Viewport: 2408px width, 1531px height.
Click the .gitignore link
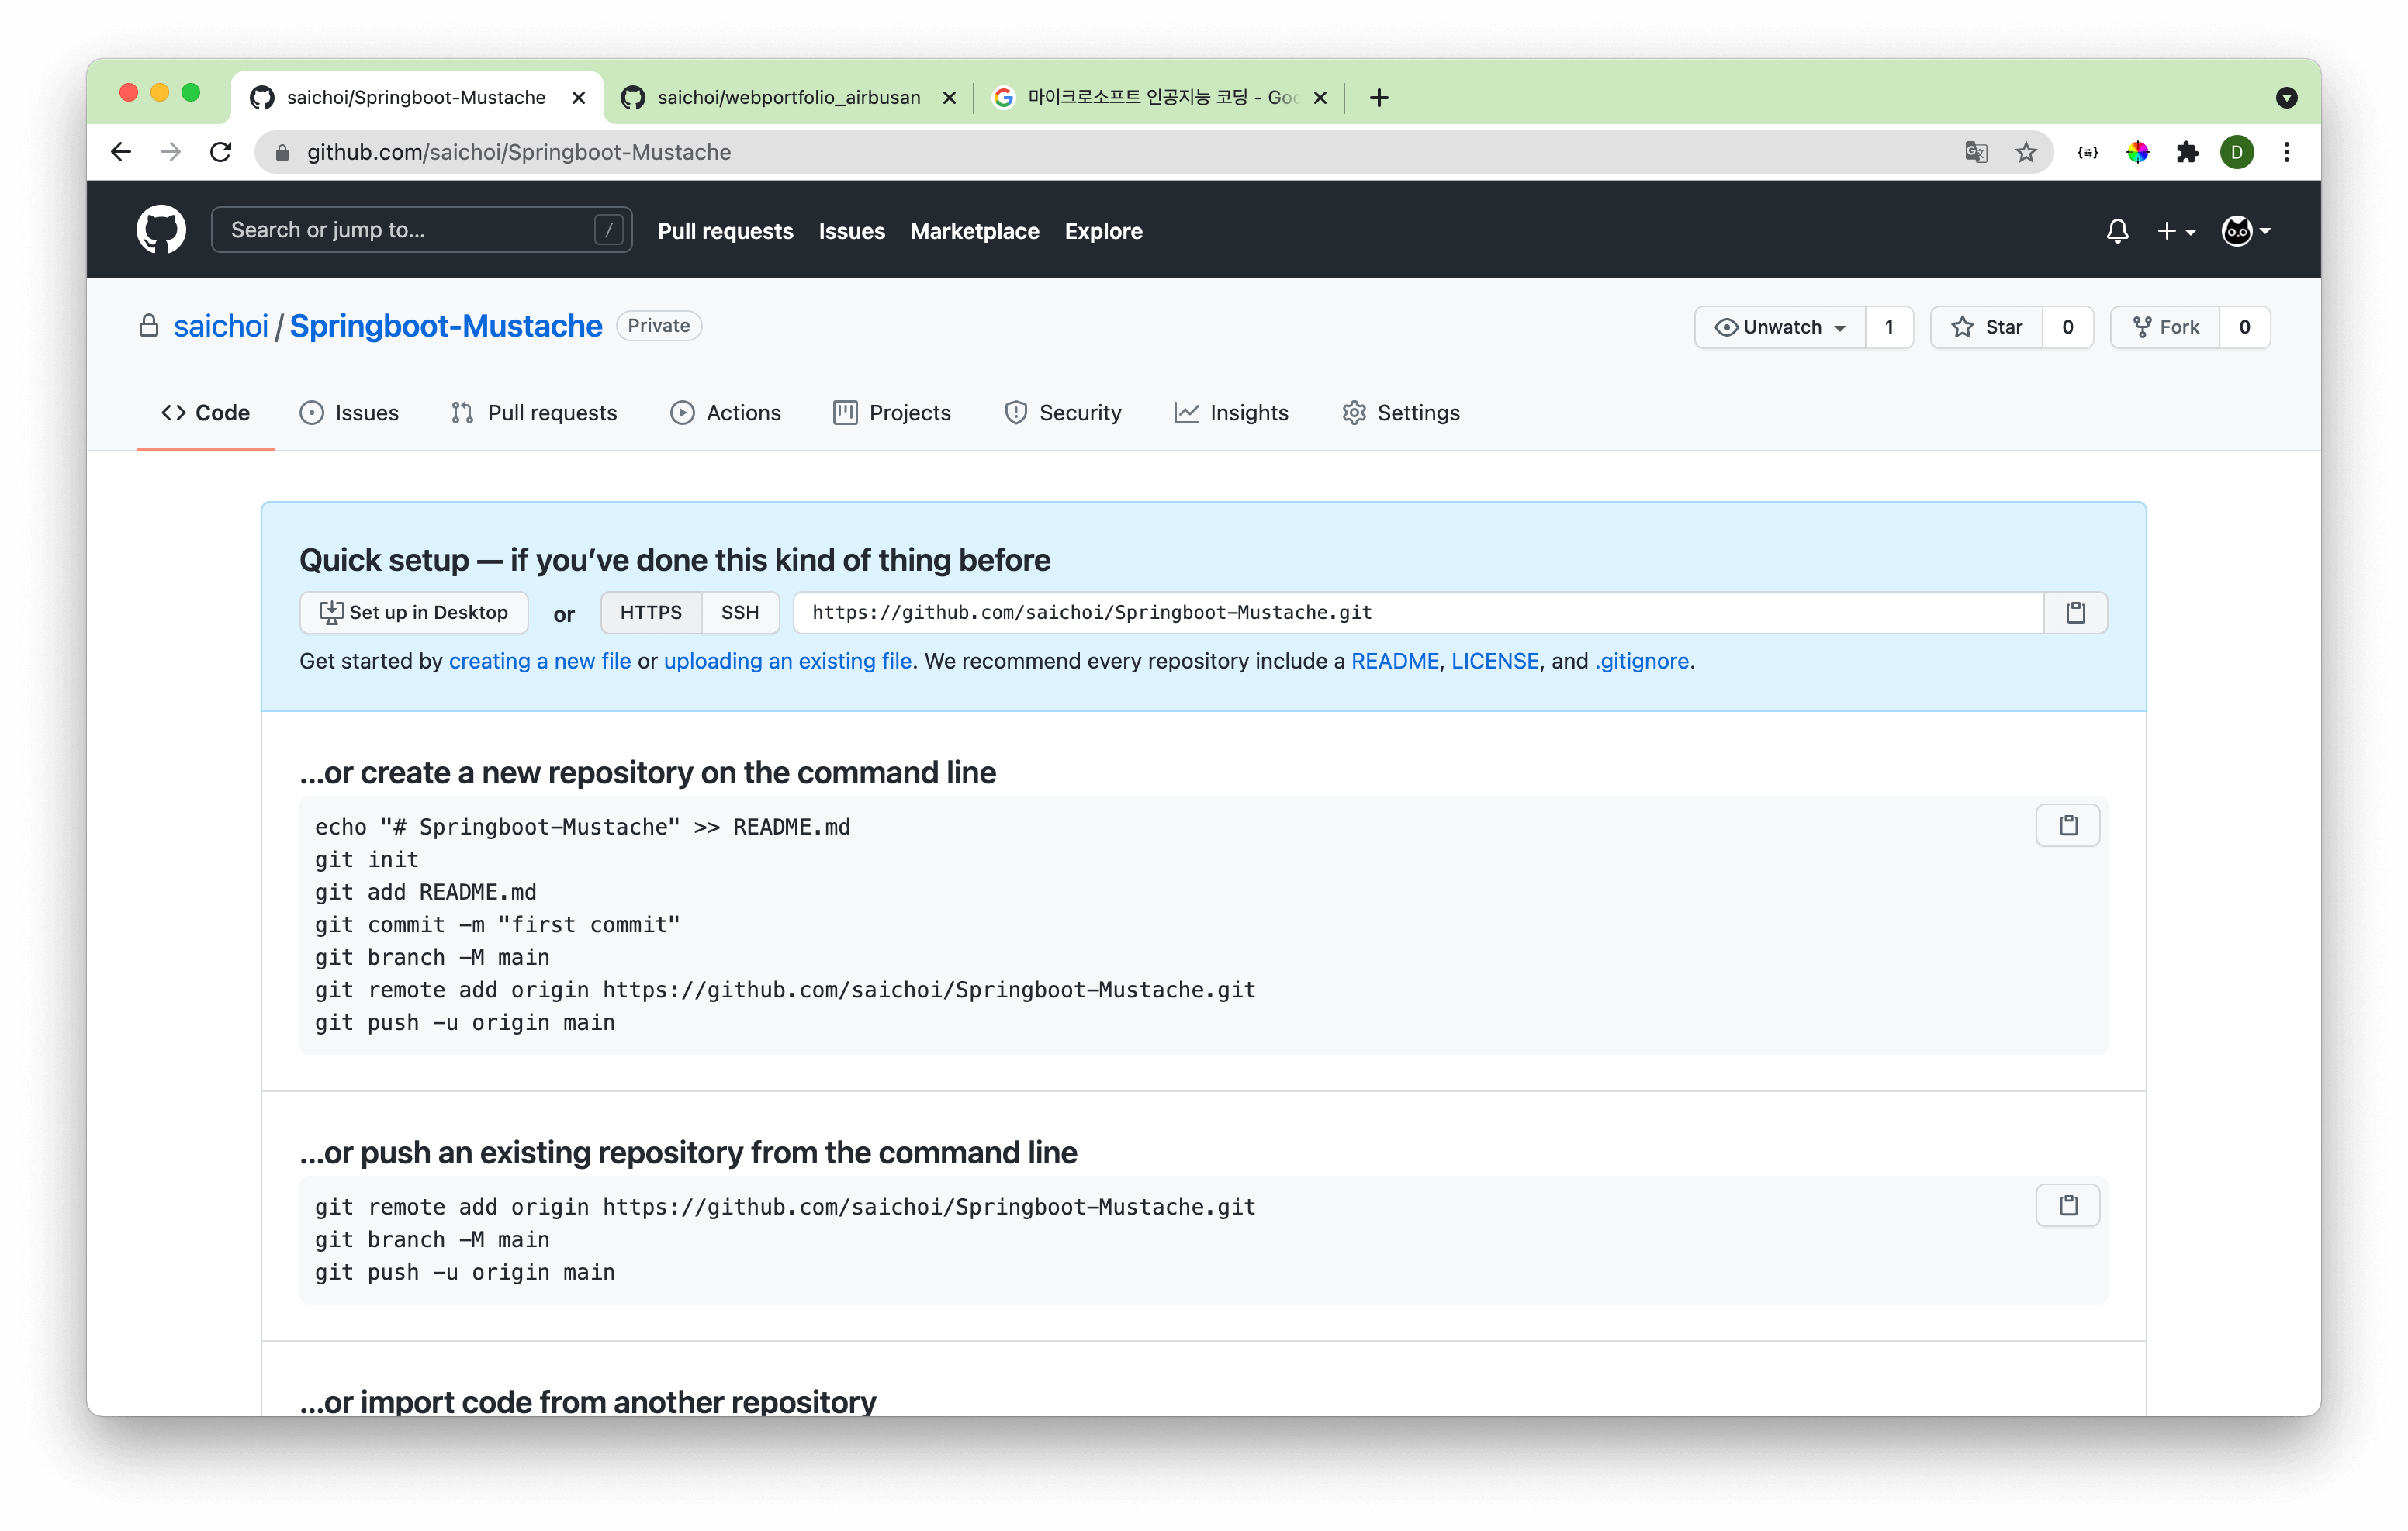[1642, 661]
